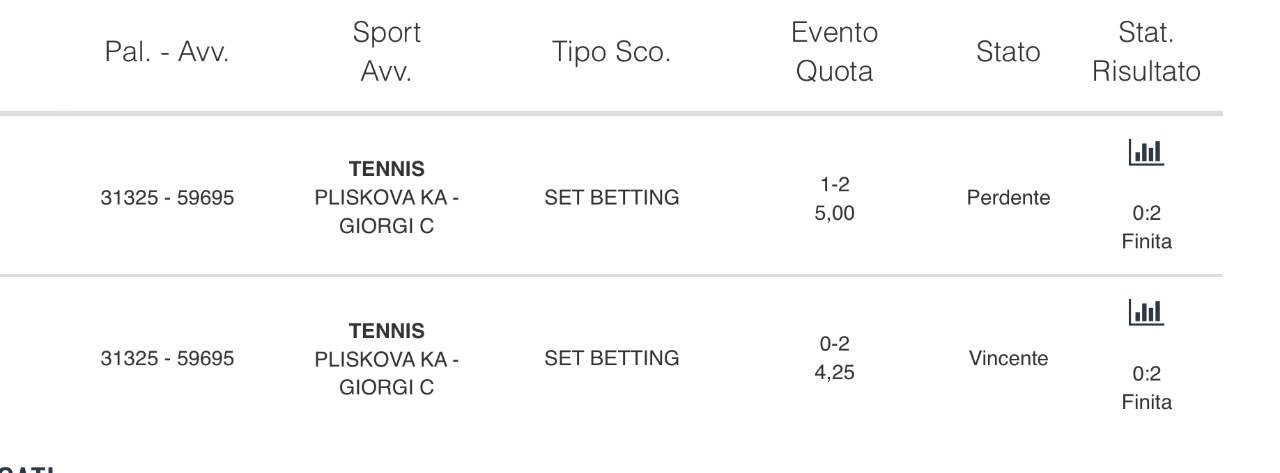
Task: Select the "Evento Quota" column header
Action: click(x=835, y=53)
